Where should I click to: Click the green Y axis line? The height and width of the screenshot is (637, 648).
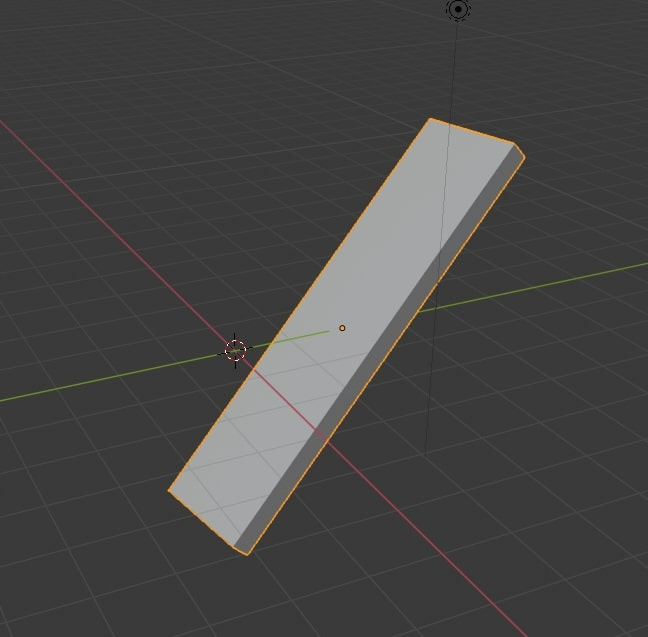tap(537, 286)
